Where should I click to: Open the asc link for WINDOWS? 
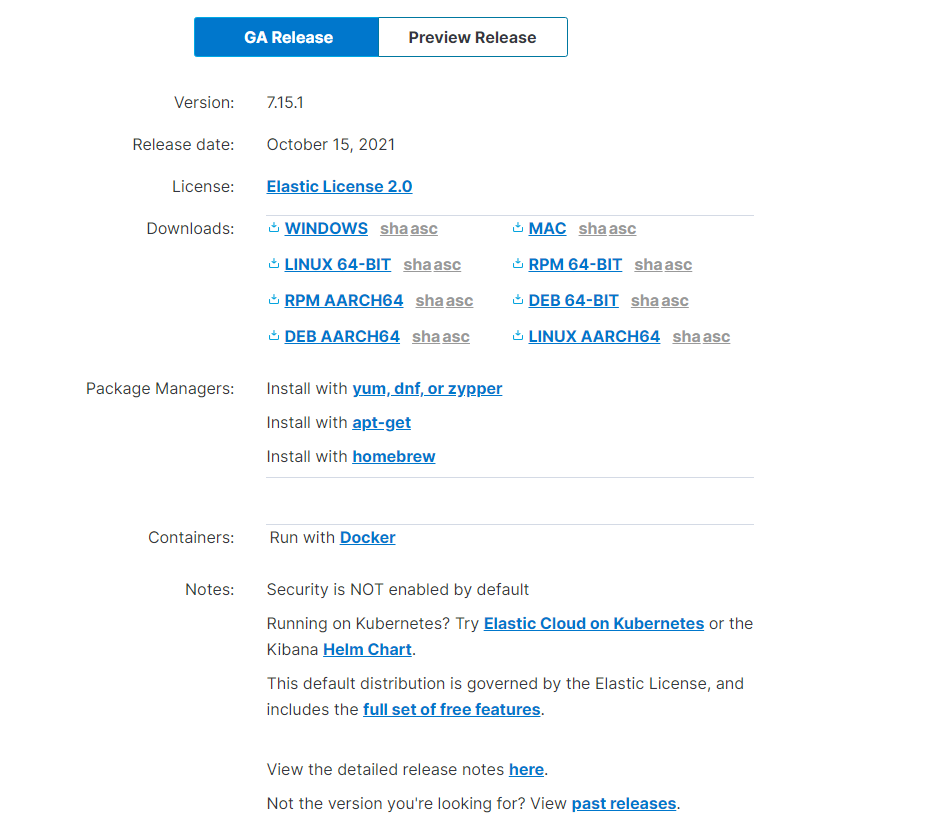click(x=424, y=229)
